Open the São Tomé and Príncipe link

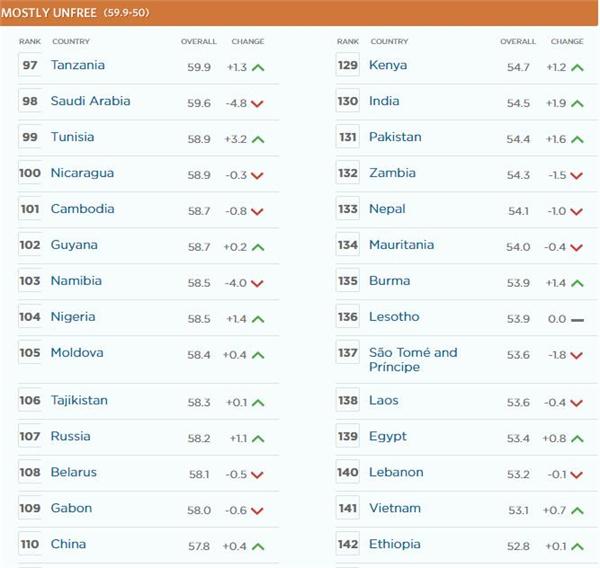click(413, 360)
